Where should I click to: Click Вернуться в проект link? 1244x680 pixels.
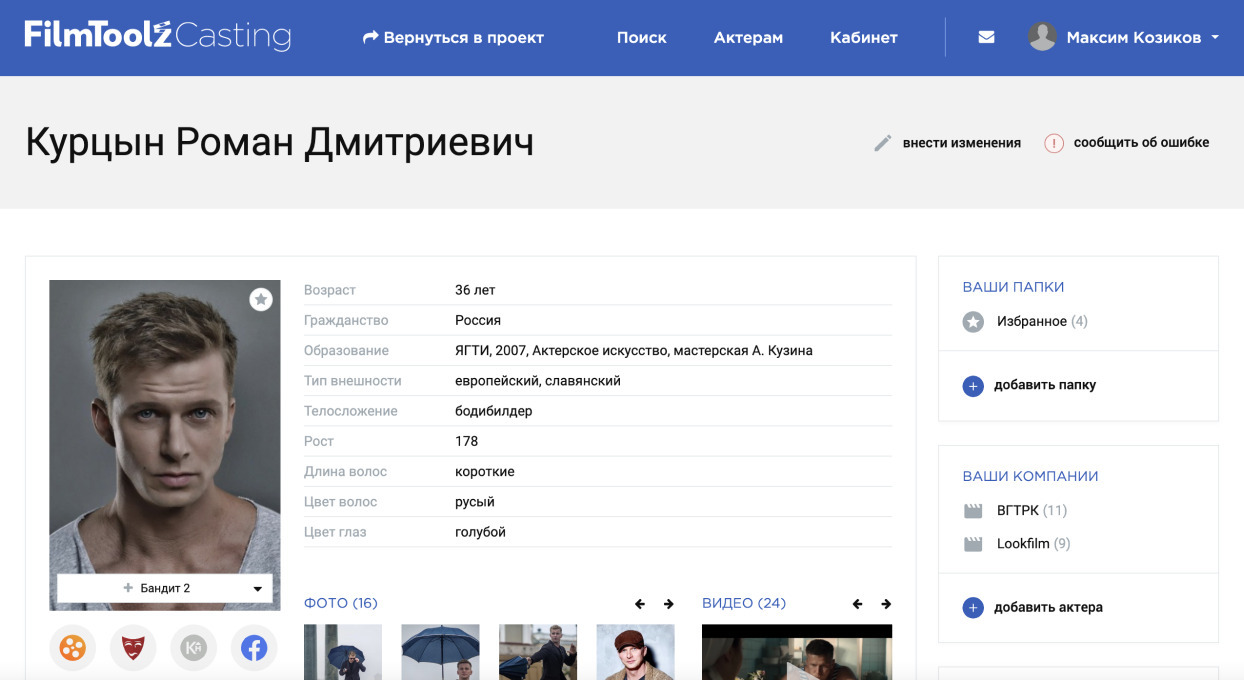453,38
